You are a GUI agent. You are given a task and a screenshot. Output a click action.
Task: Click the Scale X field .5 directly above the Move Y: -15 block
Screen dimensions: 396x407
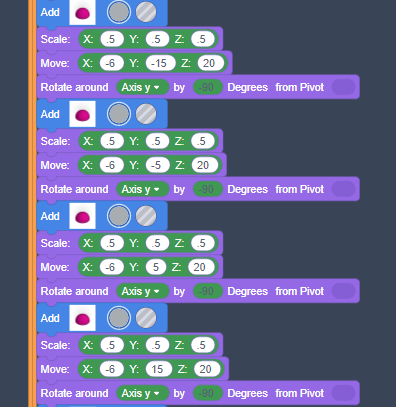coord(112,39)
